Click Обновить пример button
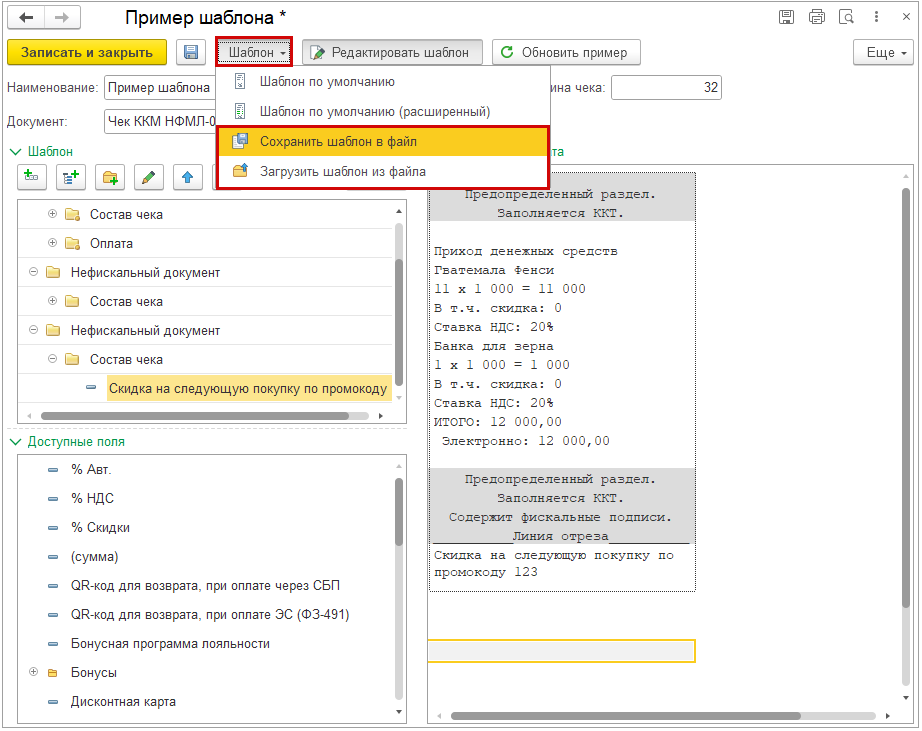Viewport: 922px width, 731px height. [x=566, y=52]
